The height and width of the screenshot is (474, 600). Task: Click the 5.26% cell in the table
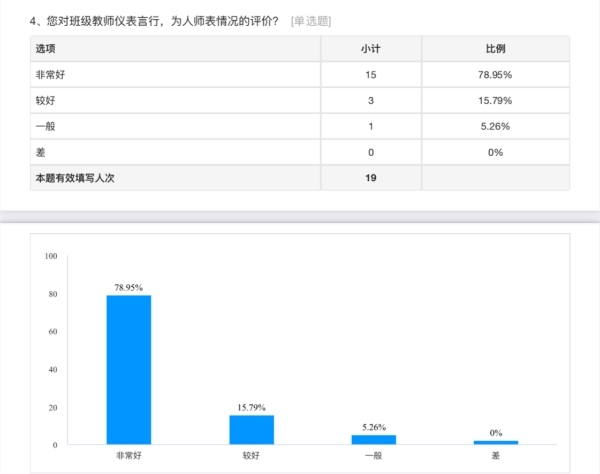pos(495,126)
